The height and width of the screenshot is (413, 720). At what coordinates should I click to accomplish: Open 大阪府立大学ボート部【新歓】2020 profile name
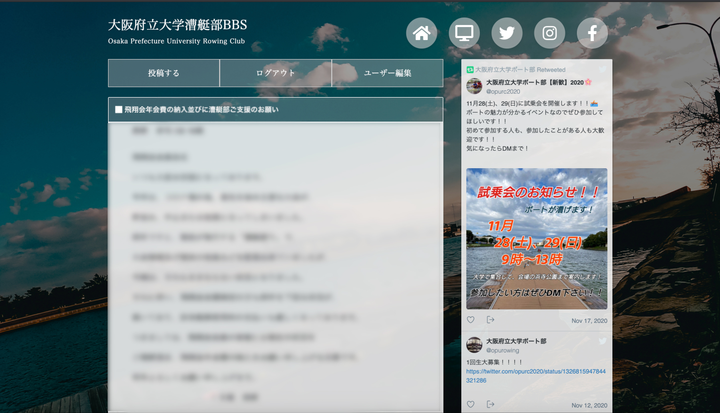pyautogui.click(x=539, y=82)
